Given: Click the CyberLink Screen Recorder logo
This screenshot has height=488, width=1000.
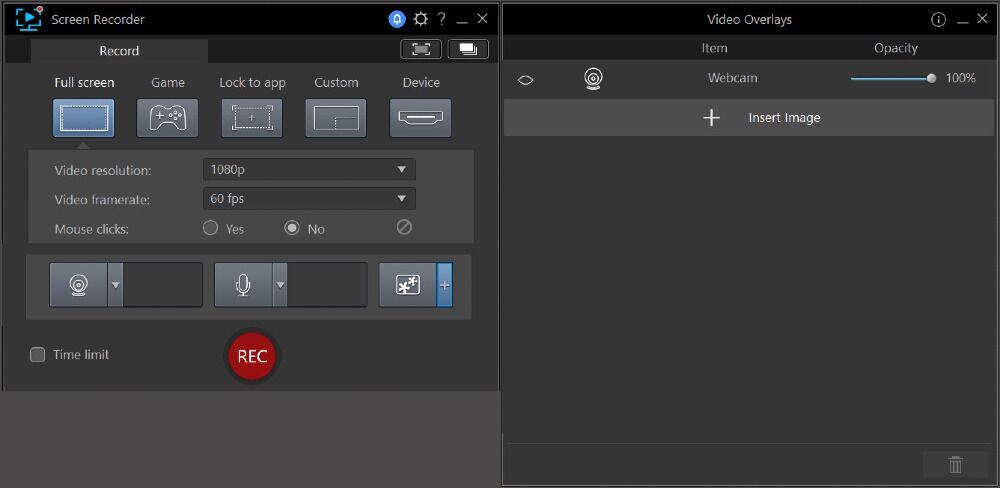Looking at the screenshot, I should (x=29, y=18).
